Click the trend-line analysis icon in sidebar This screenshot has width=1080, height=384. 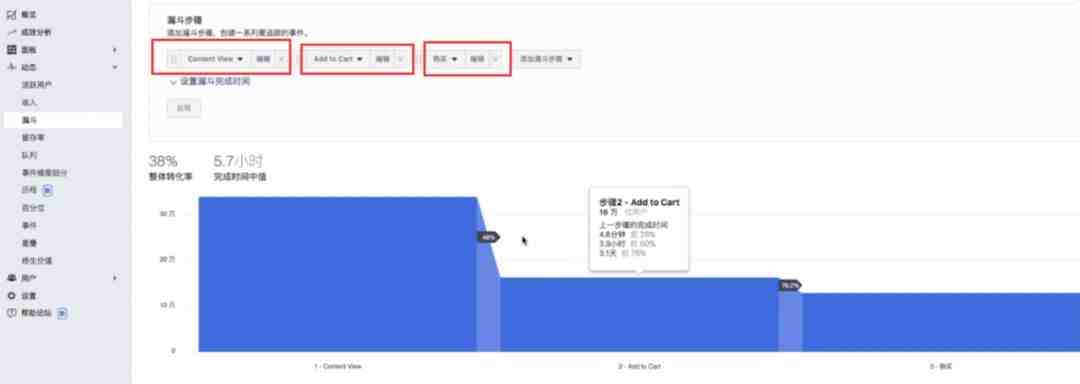(x=12, y=32)
